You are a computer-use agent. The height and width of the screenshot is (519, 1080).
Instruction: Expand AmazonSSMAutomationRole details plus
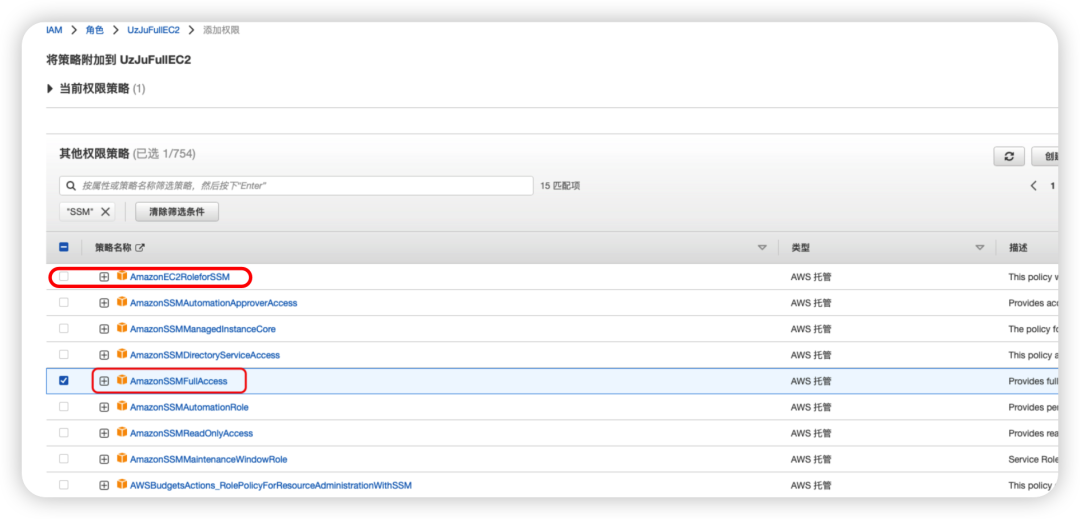pyautogui.click(x=104, y=407)
